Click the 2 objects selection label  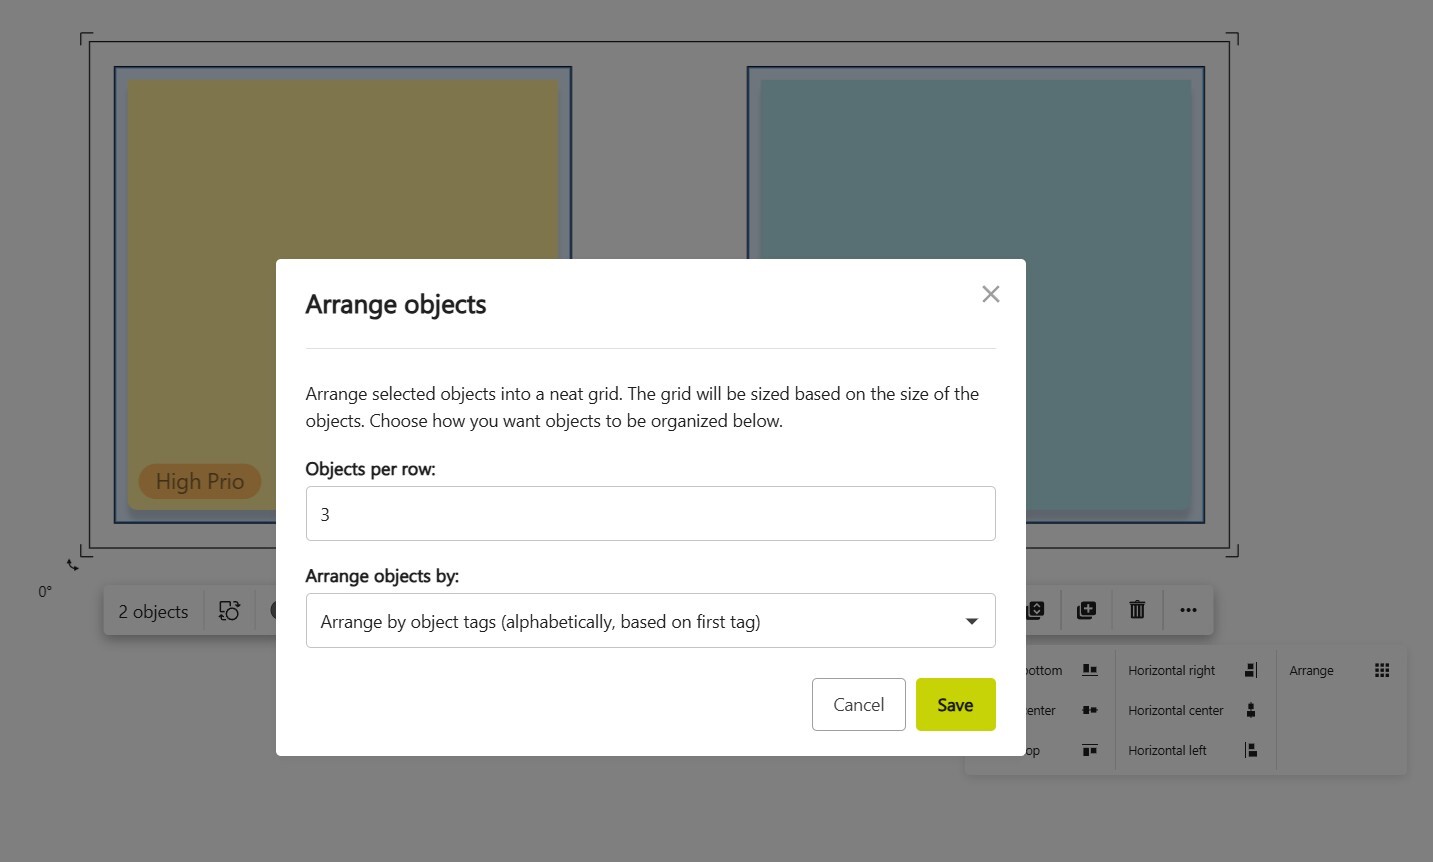point(152,611)
